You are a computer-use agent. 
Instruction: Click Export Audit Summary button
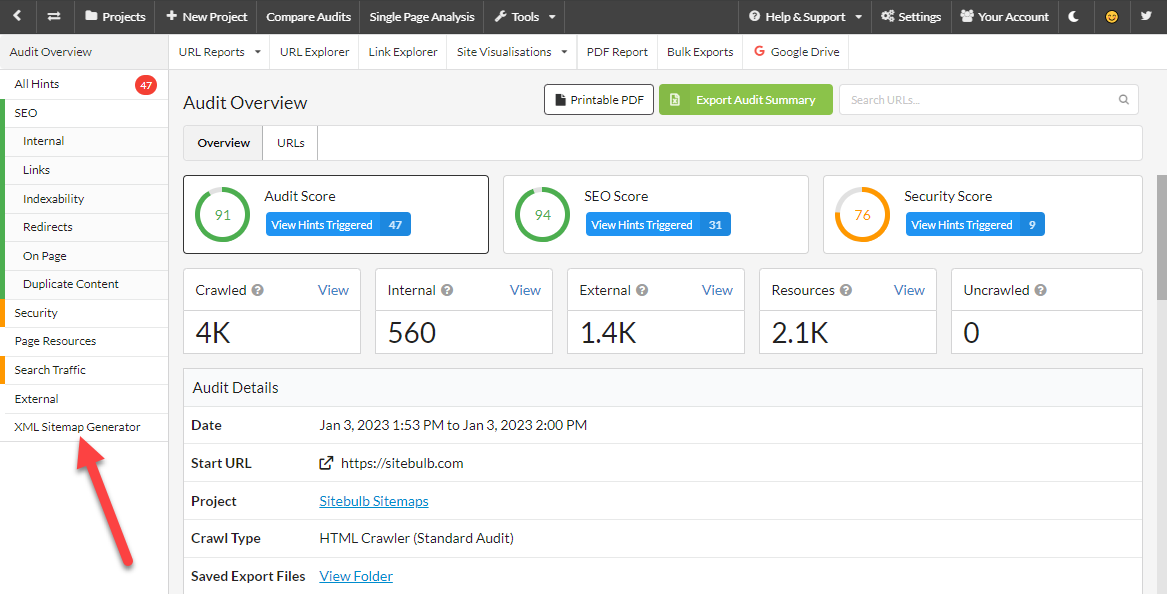(746, 100)
